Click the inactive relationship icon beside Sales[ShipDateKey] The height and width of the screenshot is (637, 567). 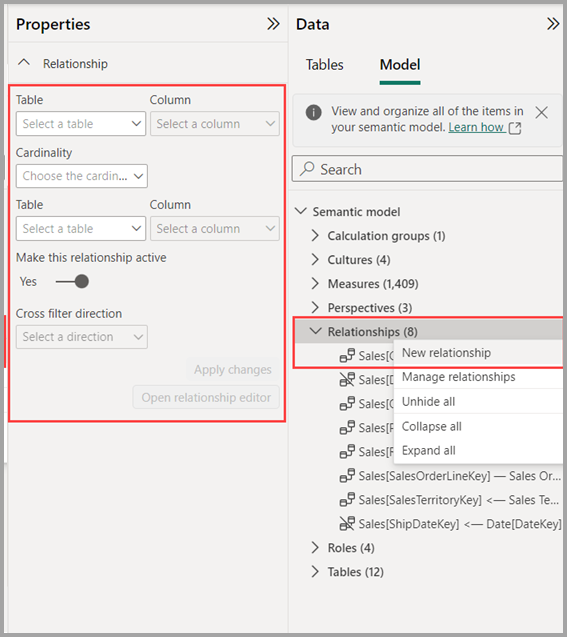(347, 524)
